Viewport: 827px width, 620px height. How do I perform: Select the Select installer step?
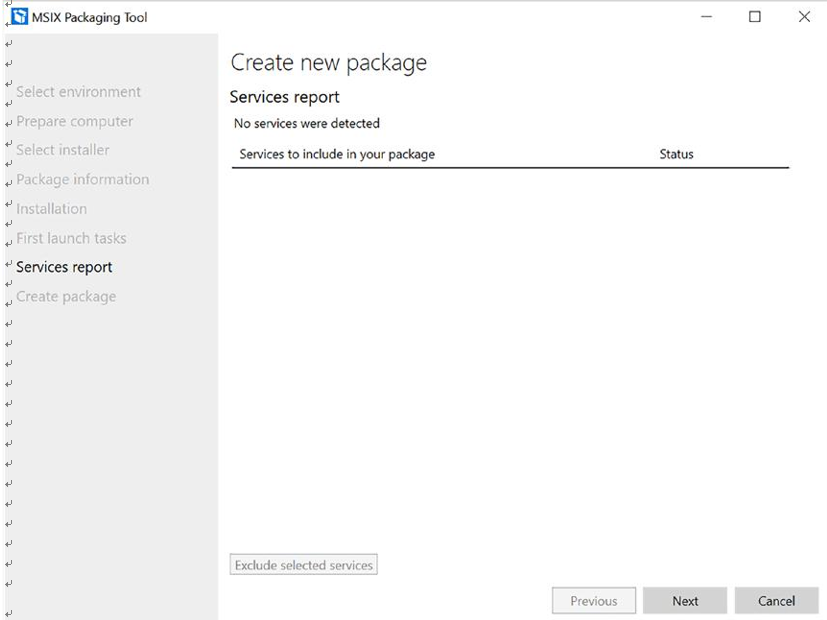(63, 150)
